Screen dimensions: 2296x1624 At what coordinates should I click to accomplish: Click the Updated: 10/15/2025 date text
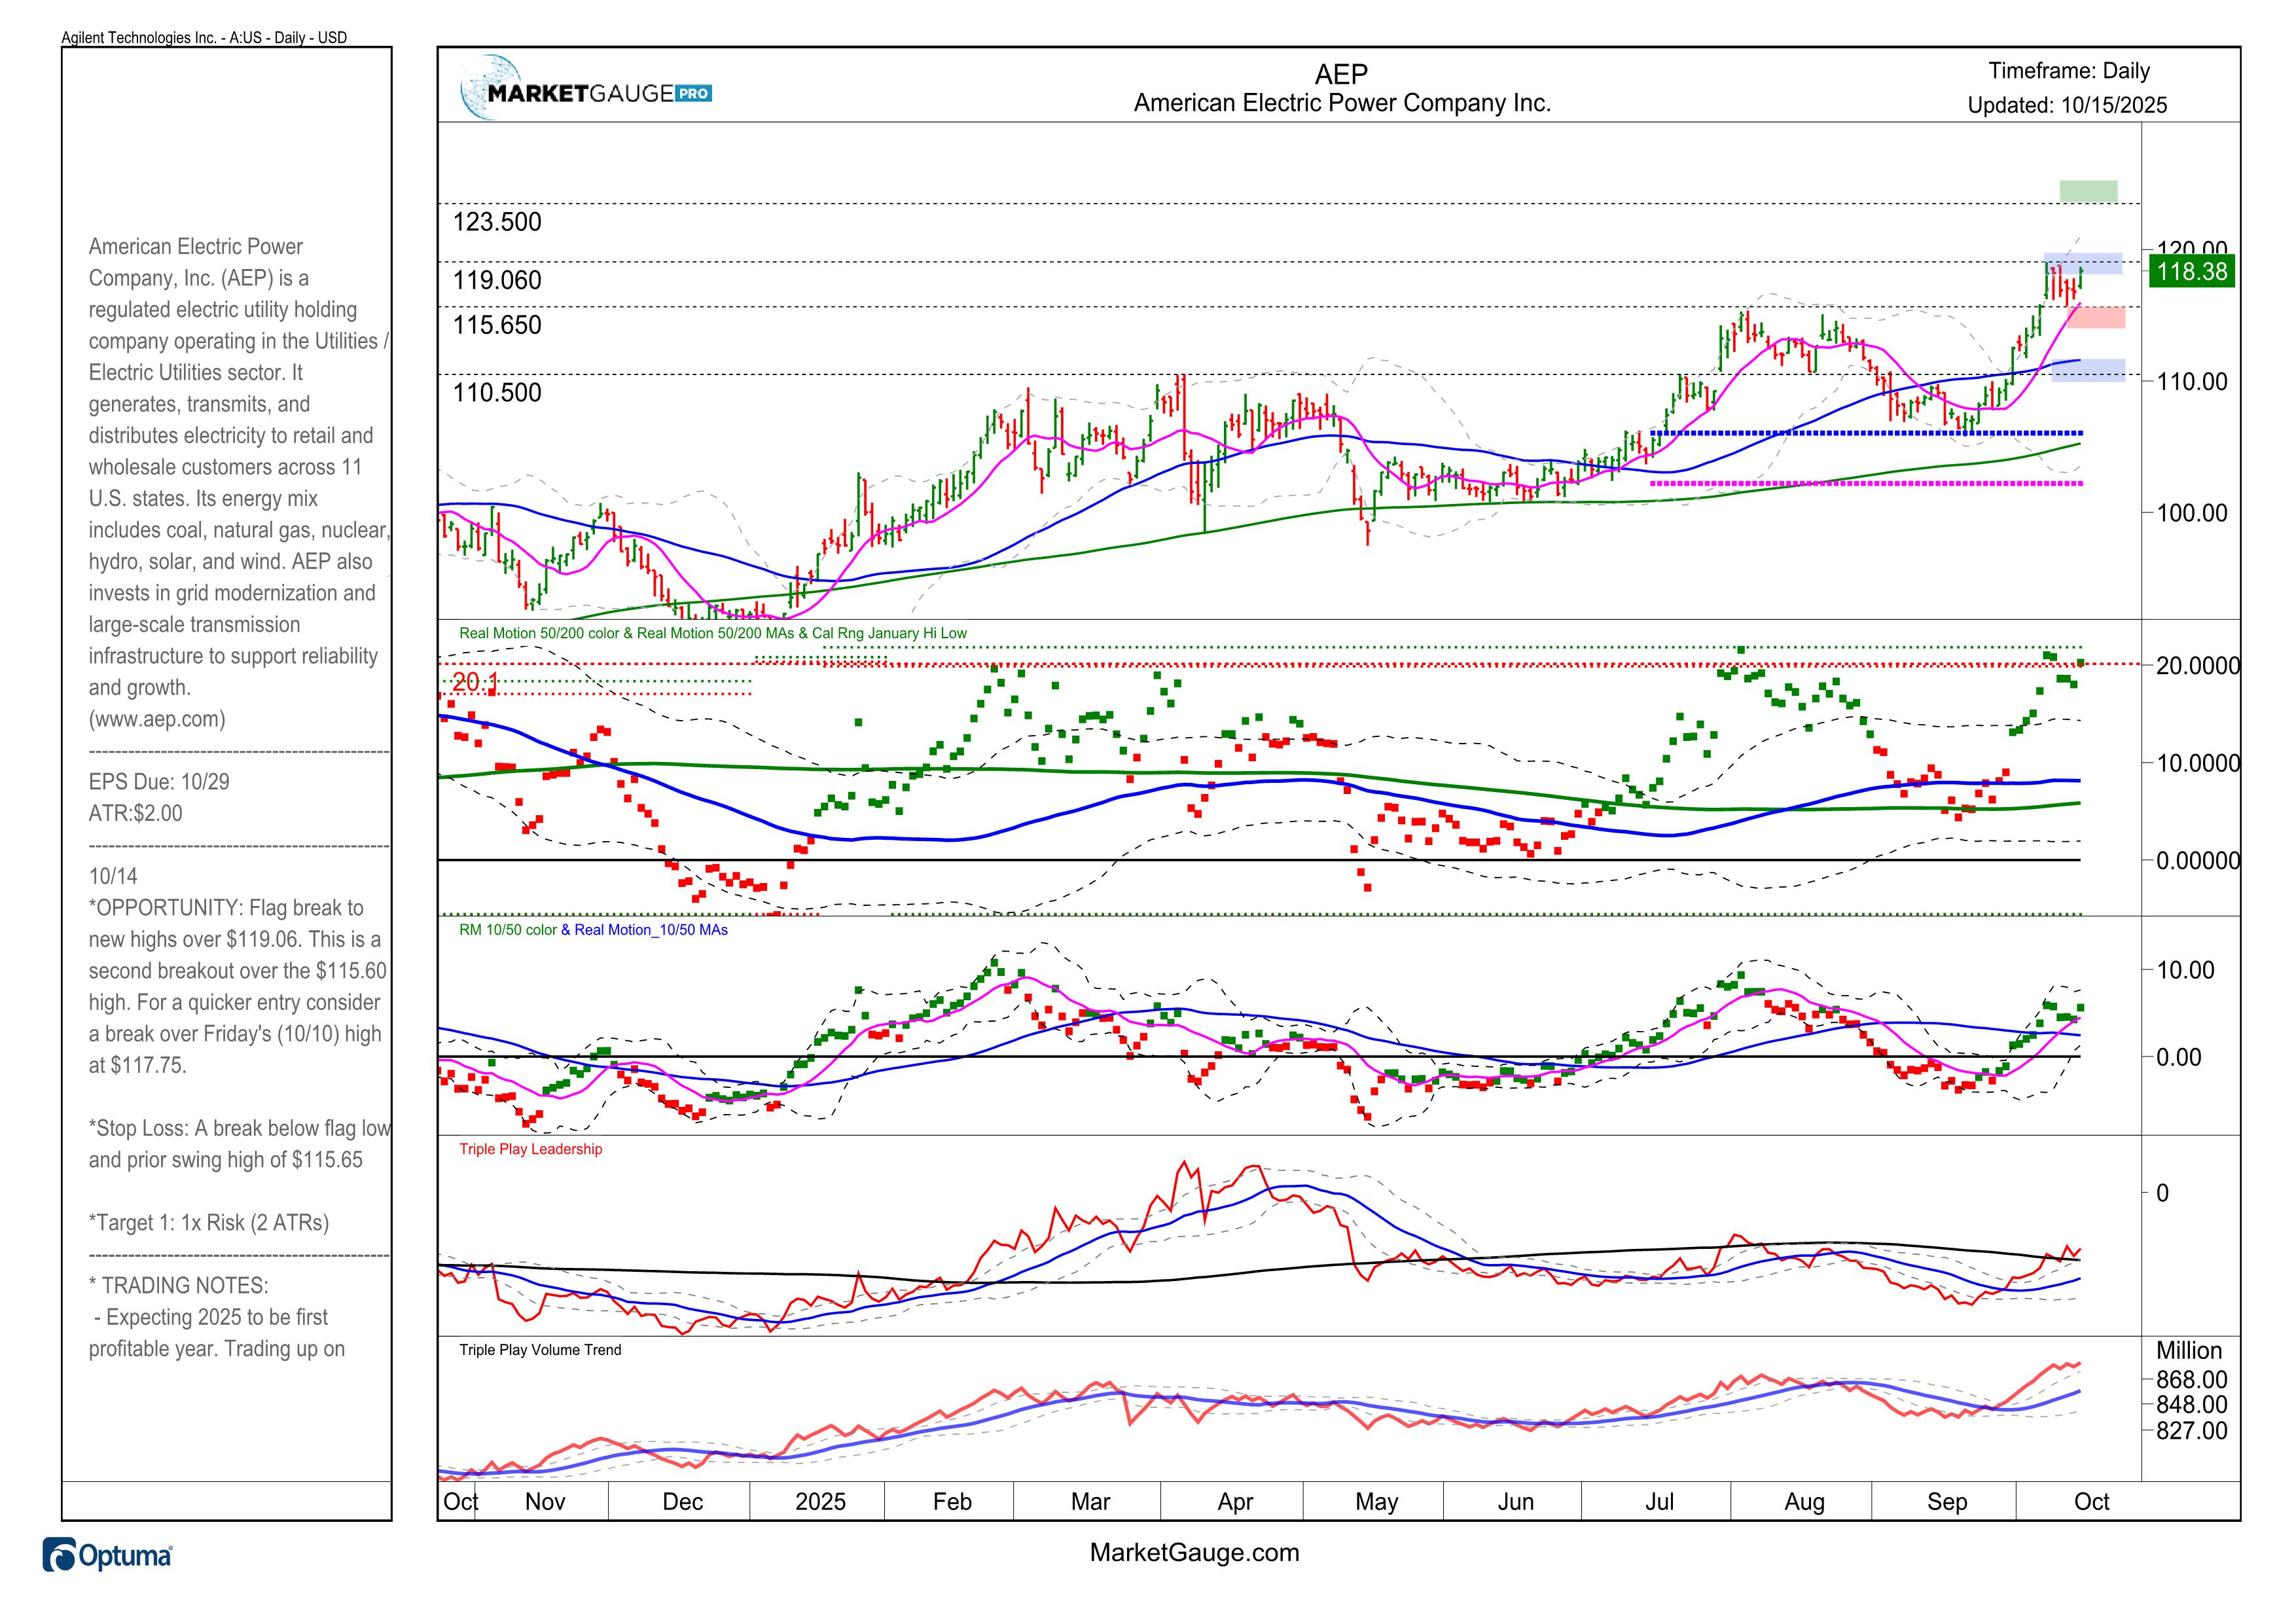point(2067,105)
